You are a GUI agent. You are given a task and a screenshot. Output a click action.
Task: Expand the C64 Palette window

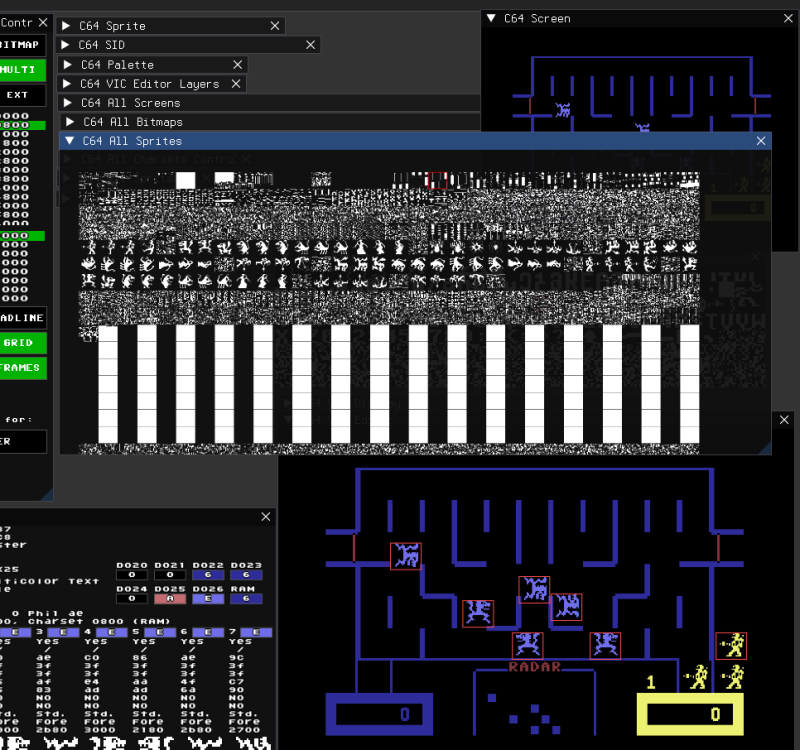67,65
